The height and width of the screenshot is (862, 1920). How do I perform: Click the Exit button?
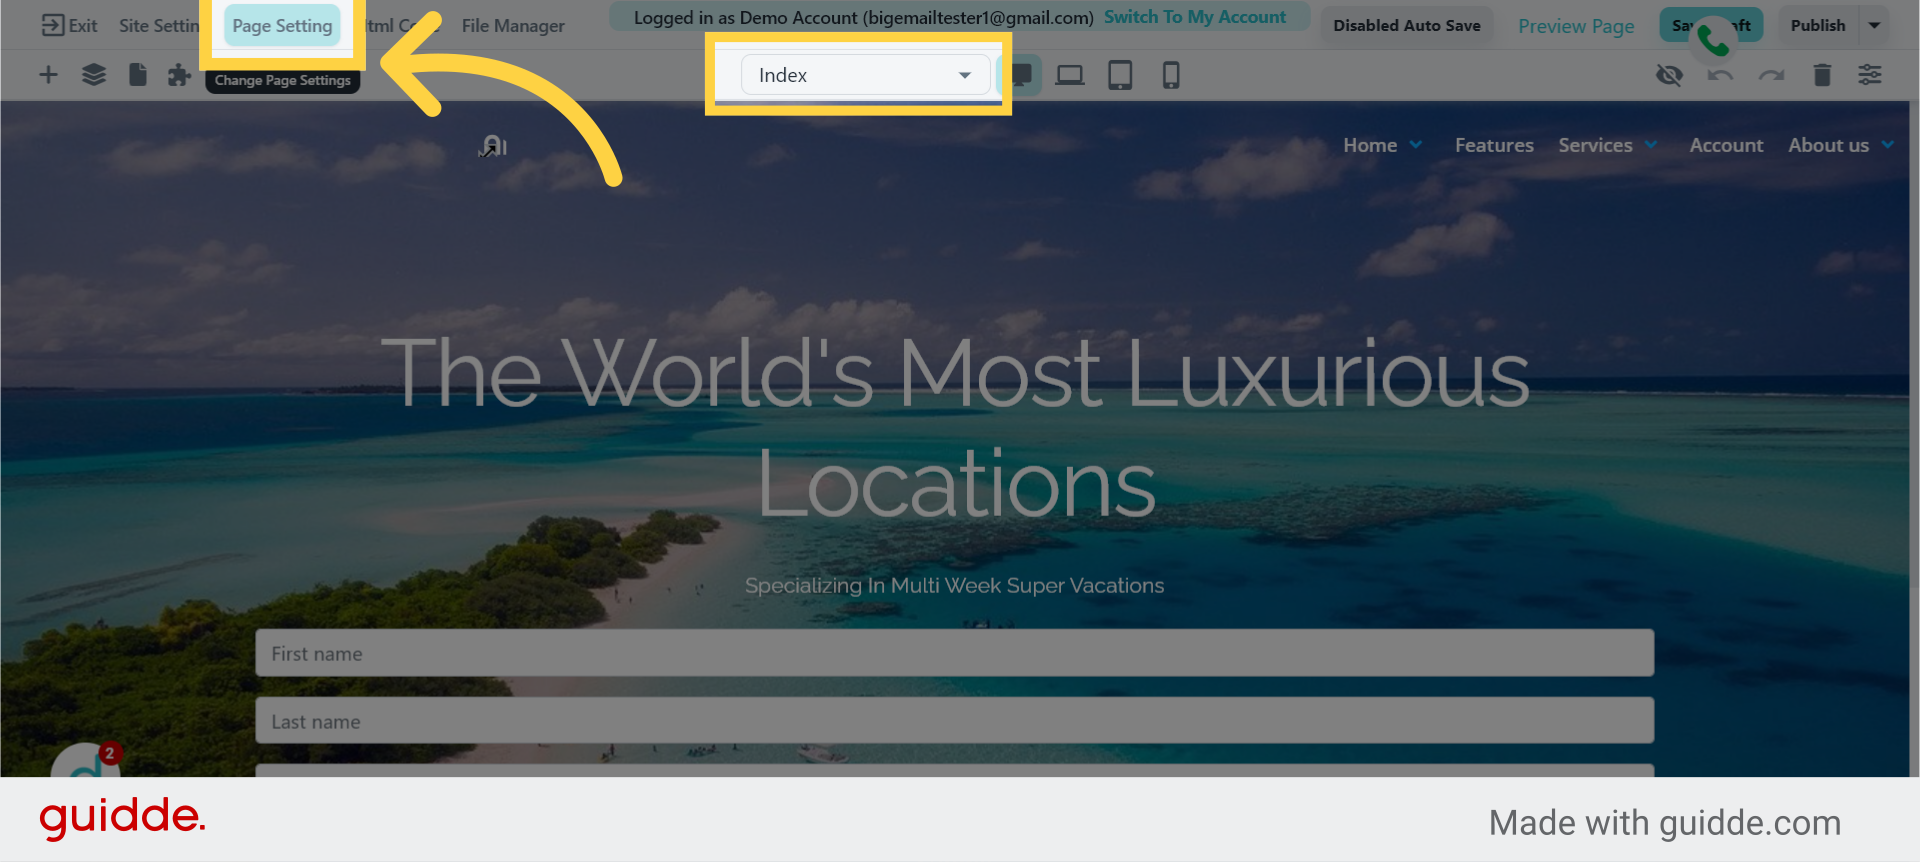(x=69, y=26)
